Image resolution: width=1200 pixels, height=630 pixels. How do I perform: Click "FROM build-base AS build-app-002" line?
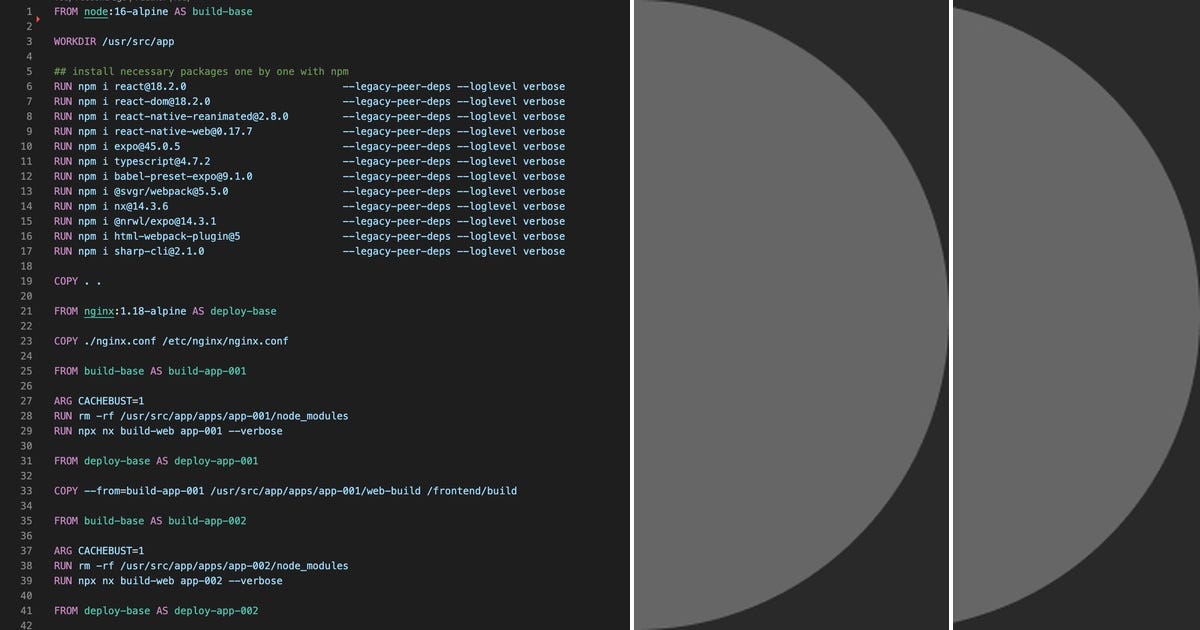(x=150, y=522)
